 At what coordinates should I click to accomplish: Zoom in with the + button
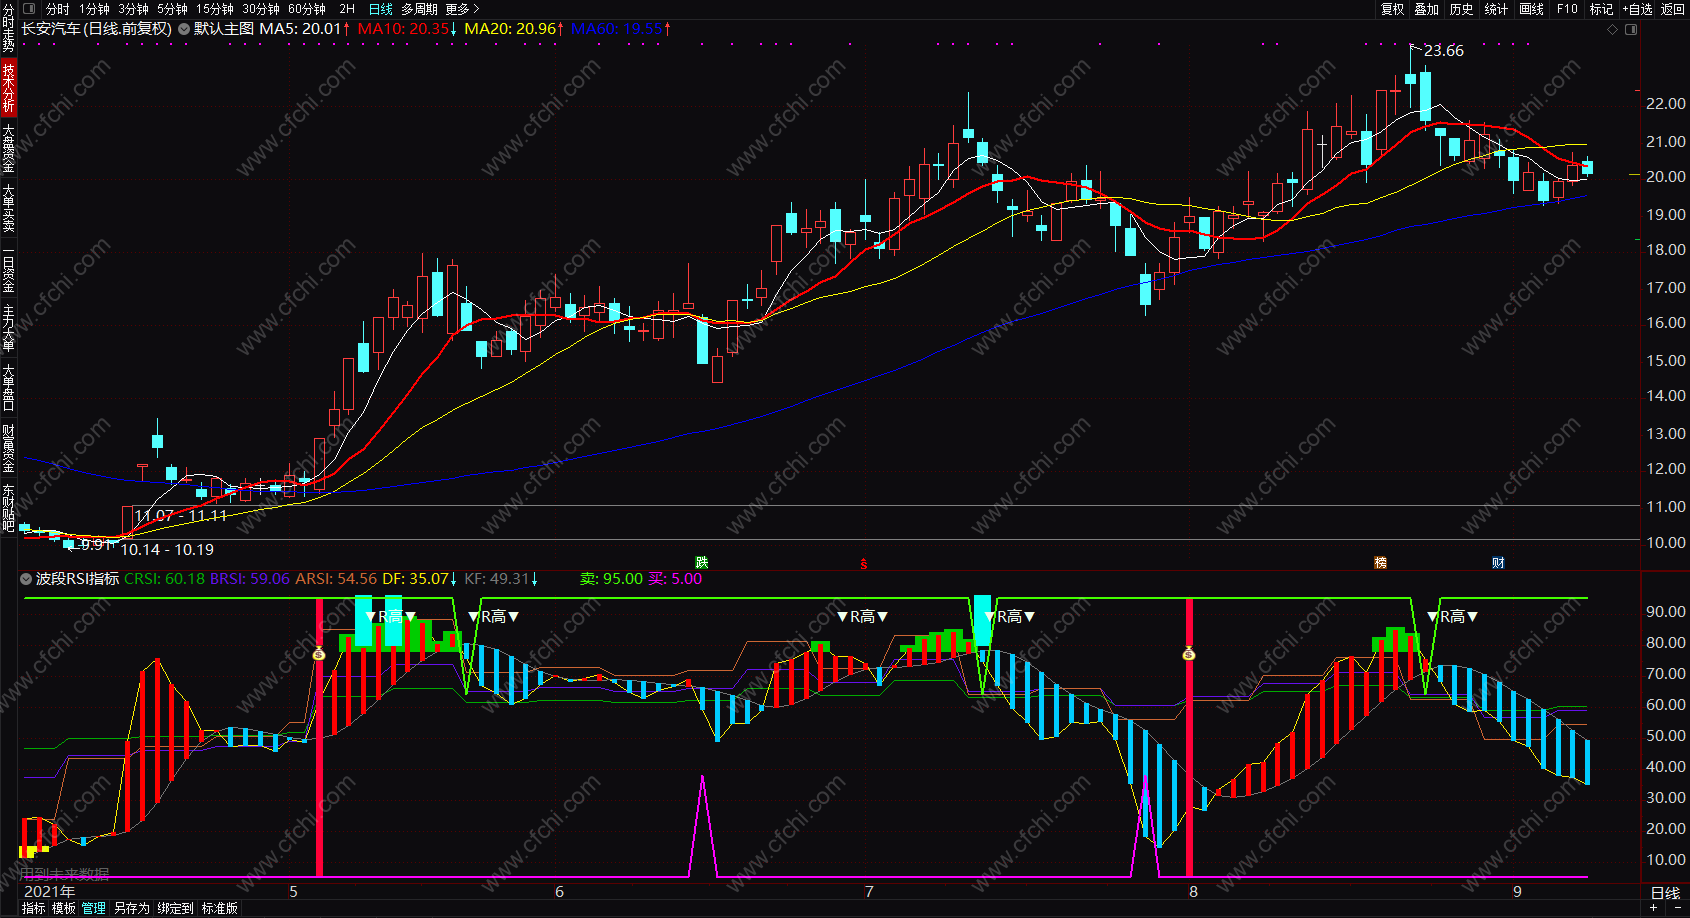click(1654, 908)
